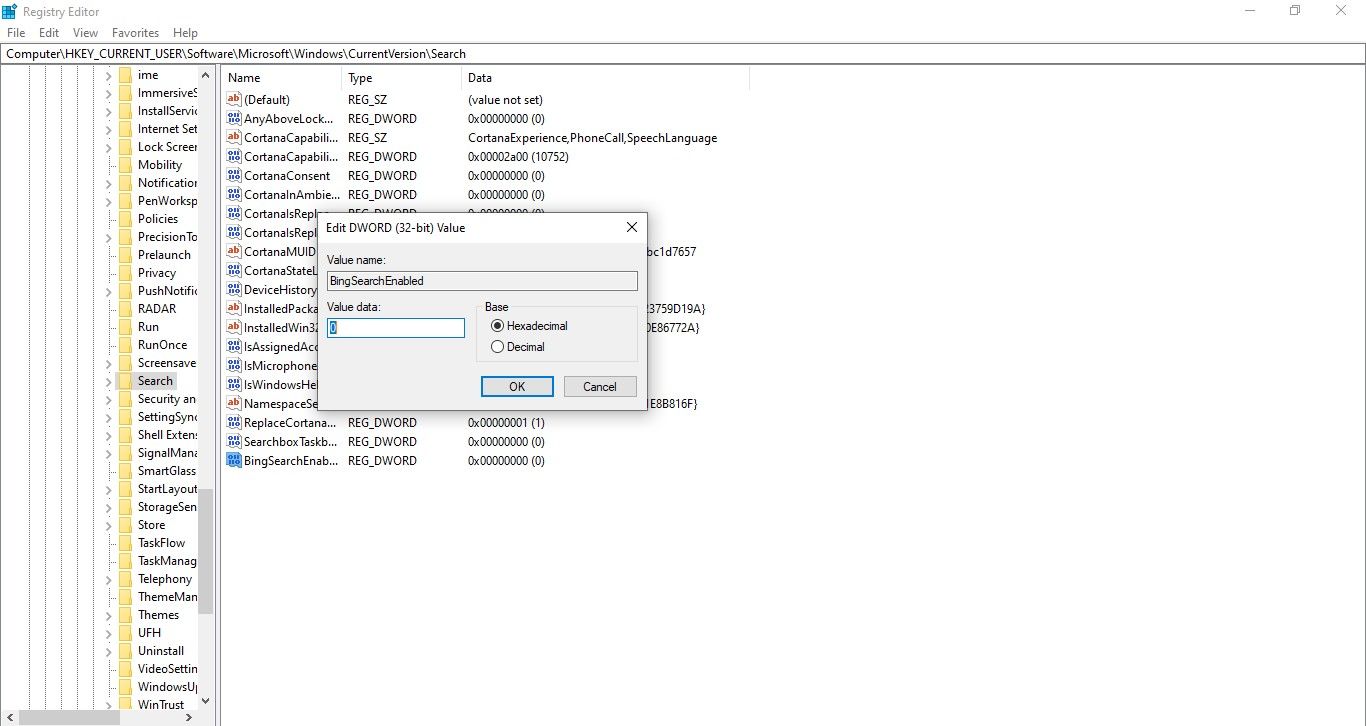Open the File menu
The width and height of the screenshot is (1366, 726).
[x=15, y=33]
